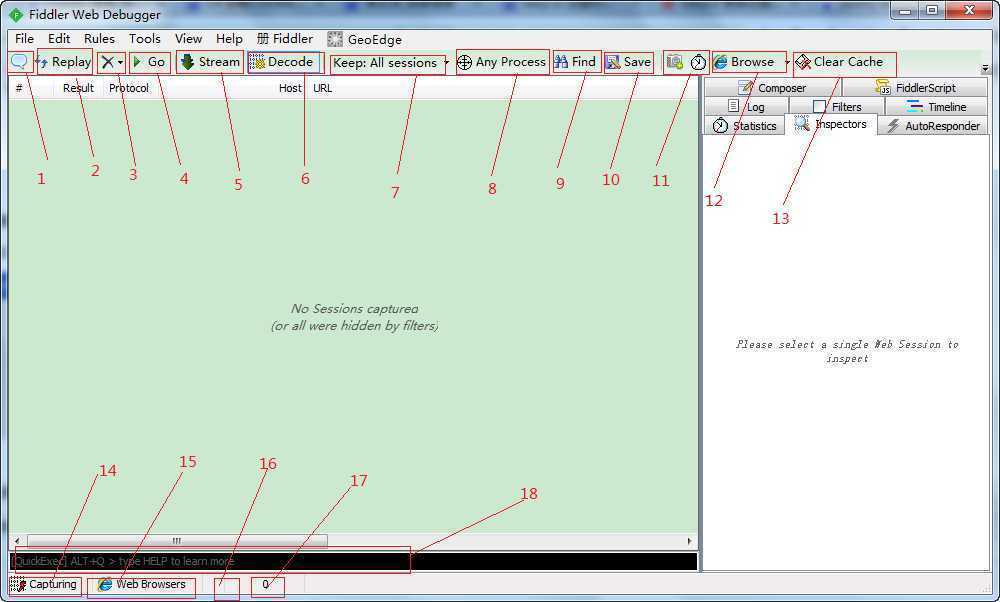Click the session list horizontal scrollbar thumb
This screenshot has height=602, width=1000.
177,541
